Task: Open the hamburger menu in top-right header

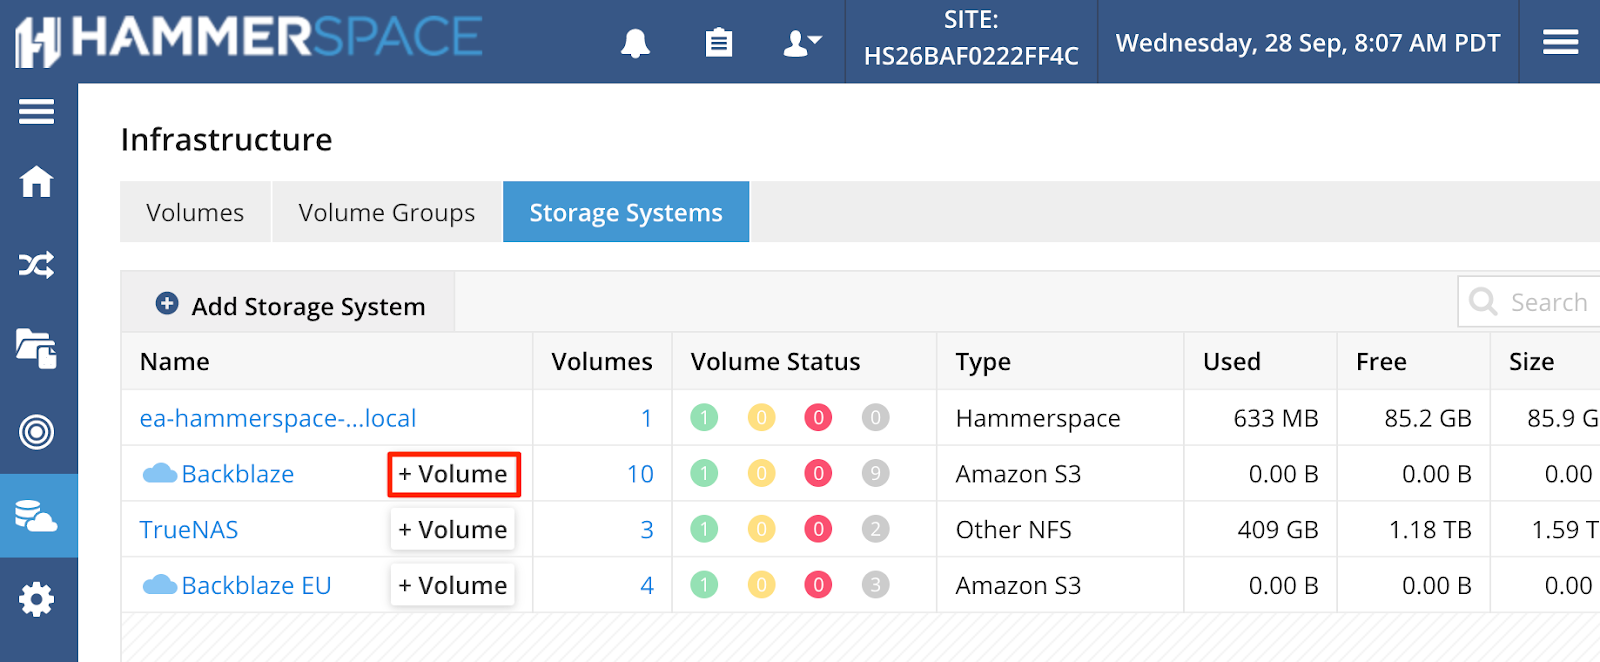Action: click(1560, 42)
